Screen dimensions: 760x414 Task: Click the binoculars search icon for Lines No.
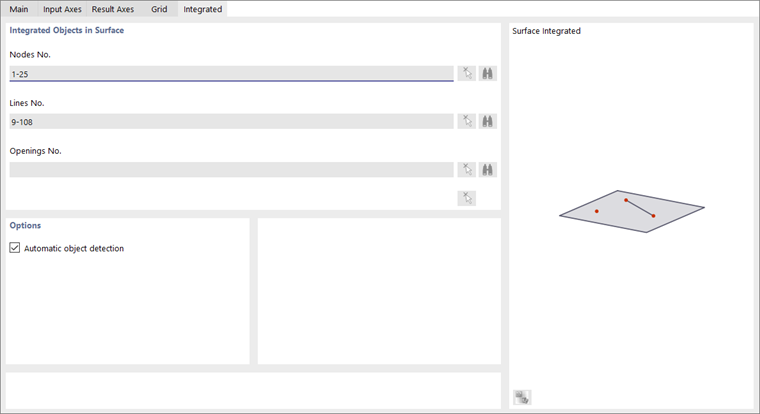(x=488, y=121)
